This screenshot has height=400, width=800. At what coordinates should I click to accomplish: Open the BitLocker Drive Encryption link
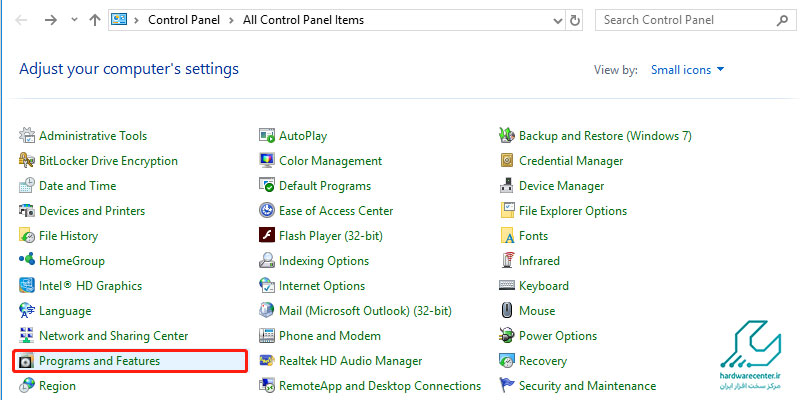click(108, 161)
